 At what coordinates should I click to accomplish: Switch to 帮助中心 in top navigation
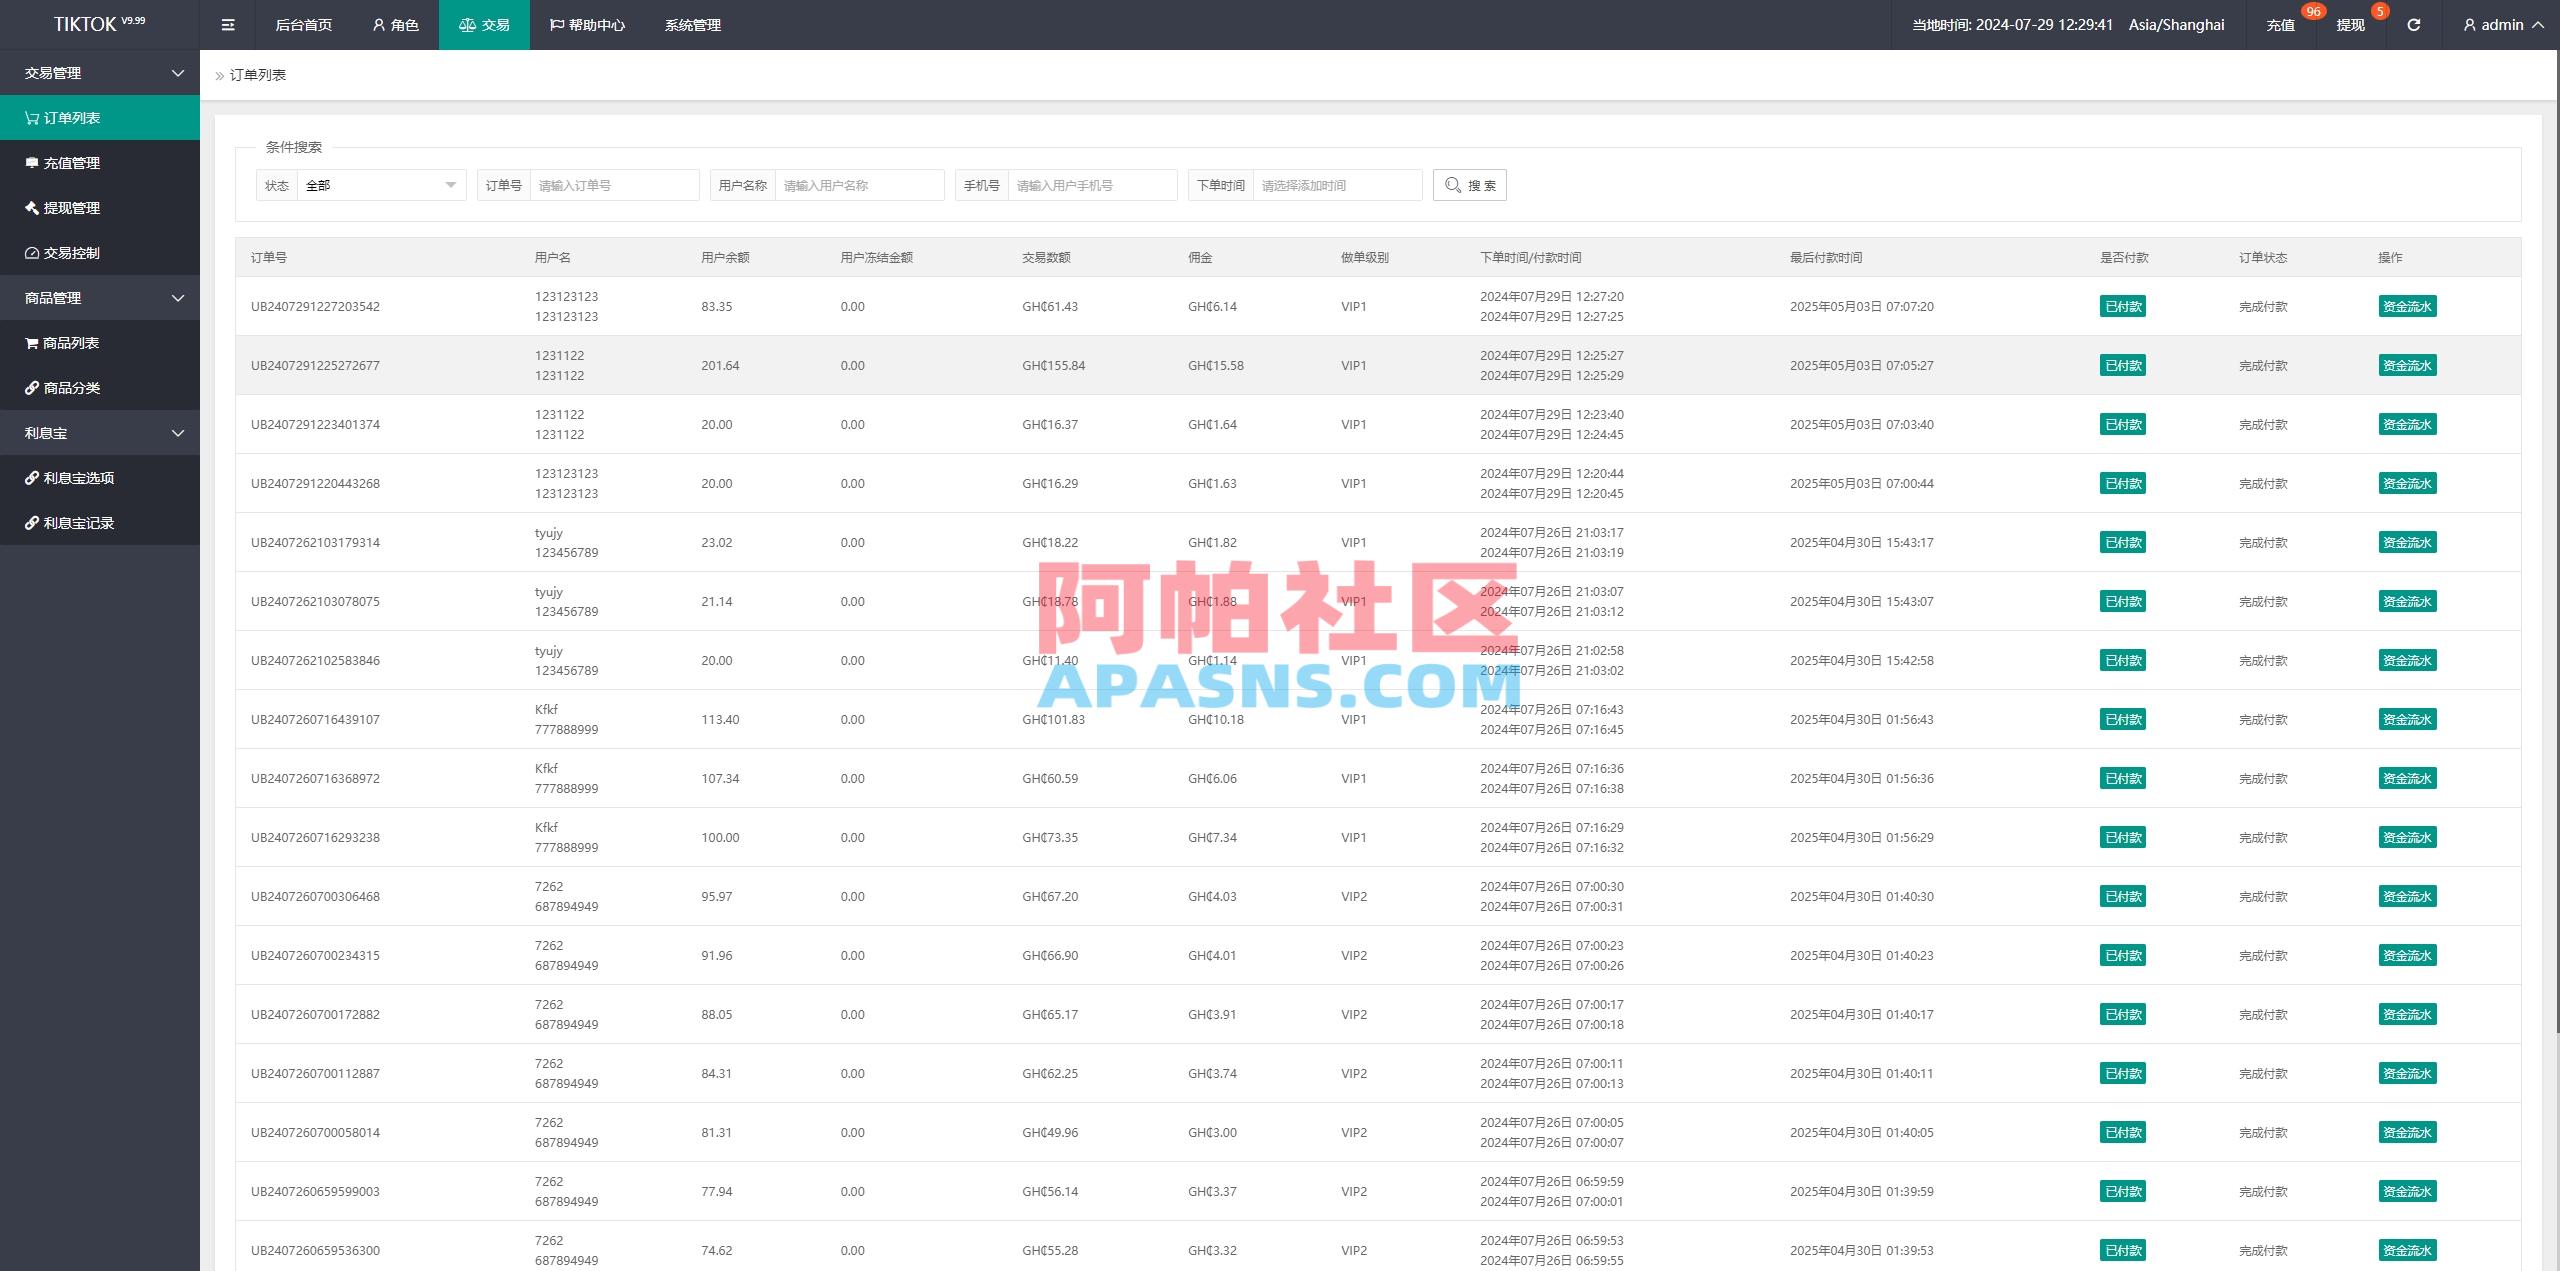[588, 24]
